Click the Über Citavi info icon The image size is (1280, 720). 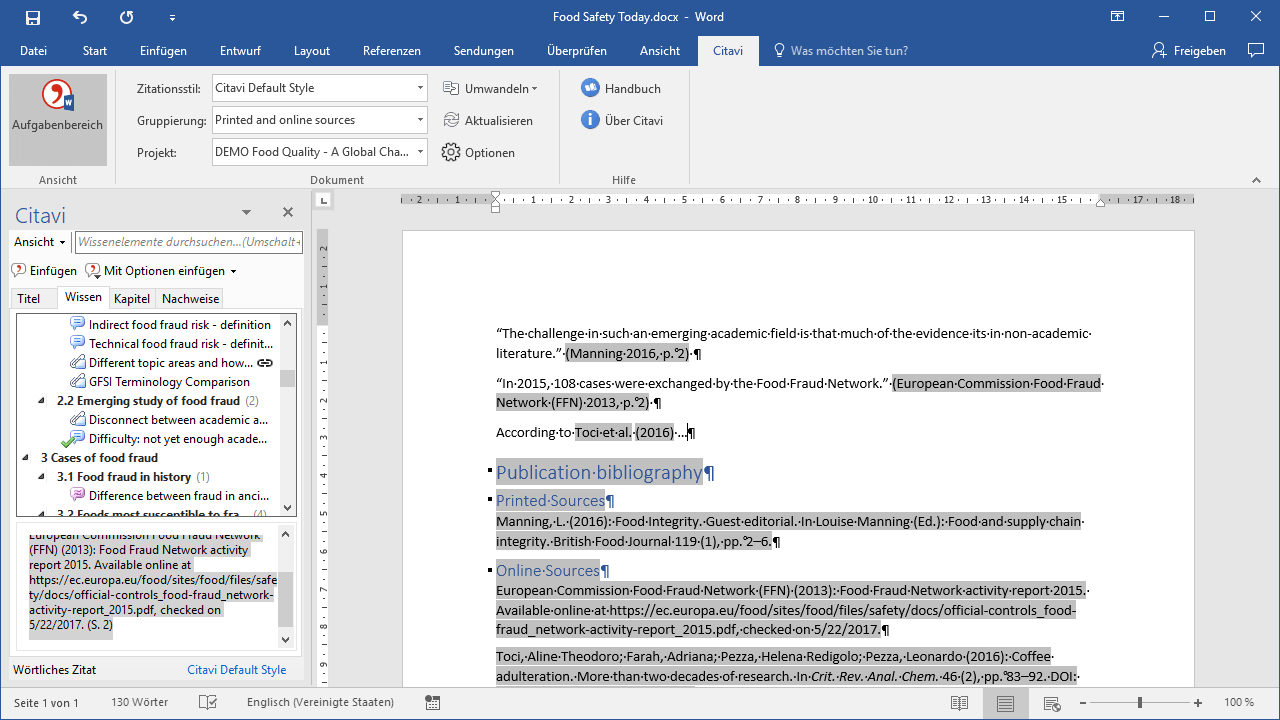(x=590, y=120)
